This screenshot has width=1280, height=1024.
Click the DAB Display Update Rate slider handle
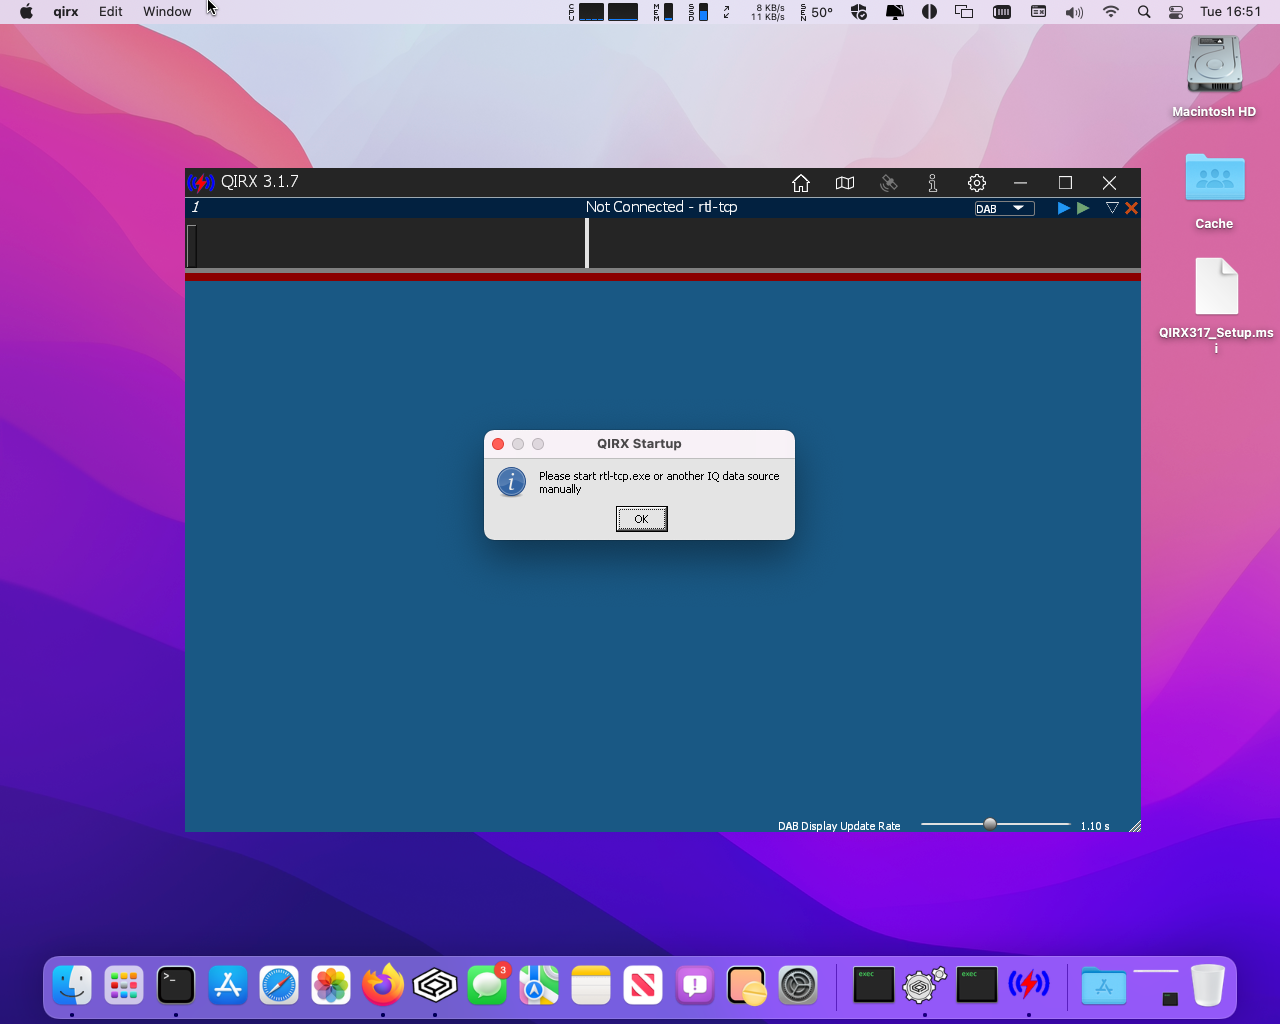pyautogui.click(x=990, y=824)
